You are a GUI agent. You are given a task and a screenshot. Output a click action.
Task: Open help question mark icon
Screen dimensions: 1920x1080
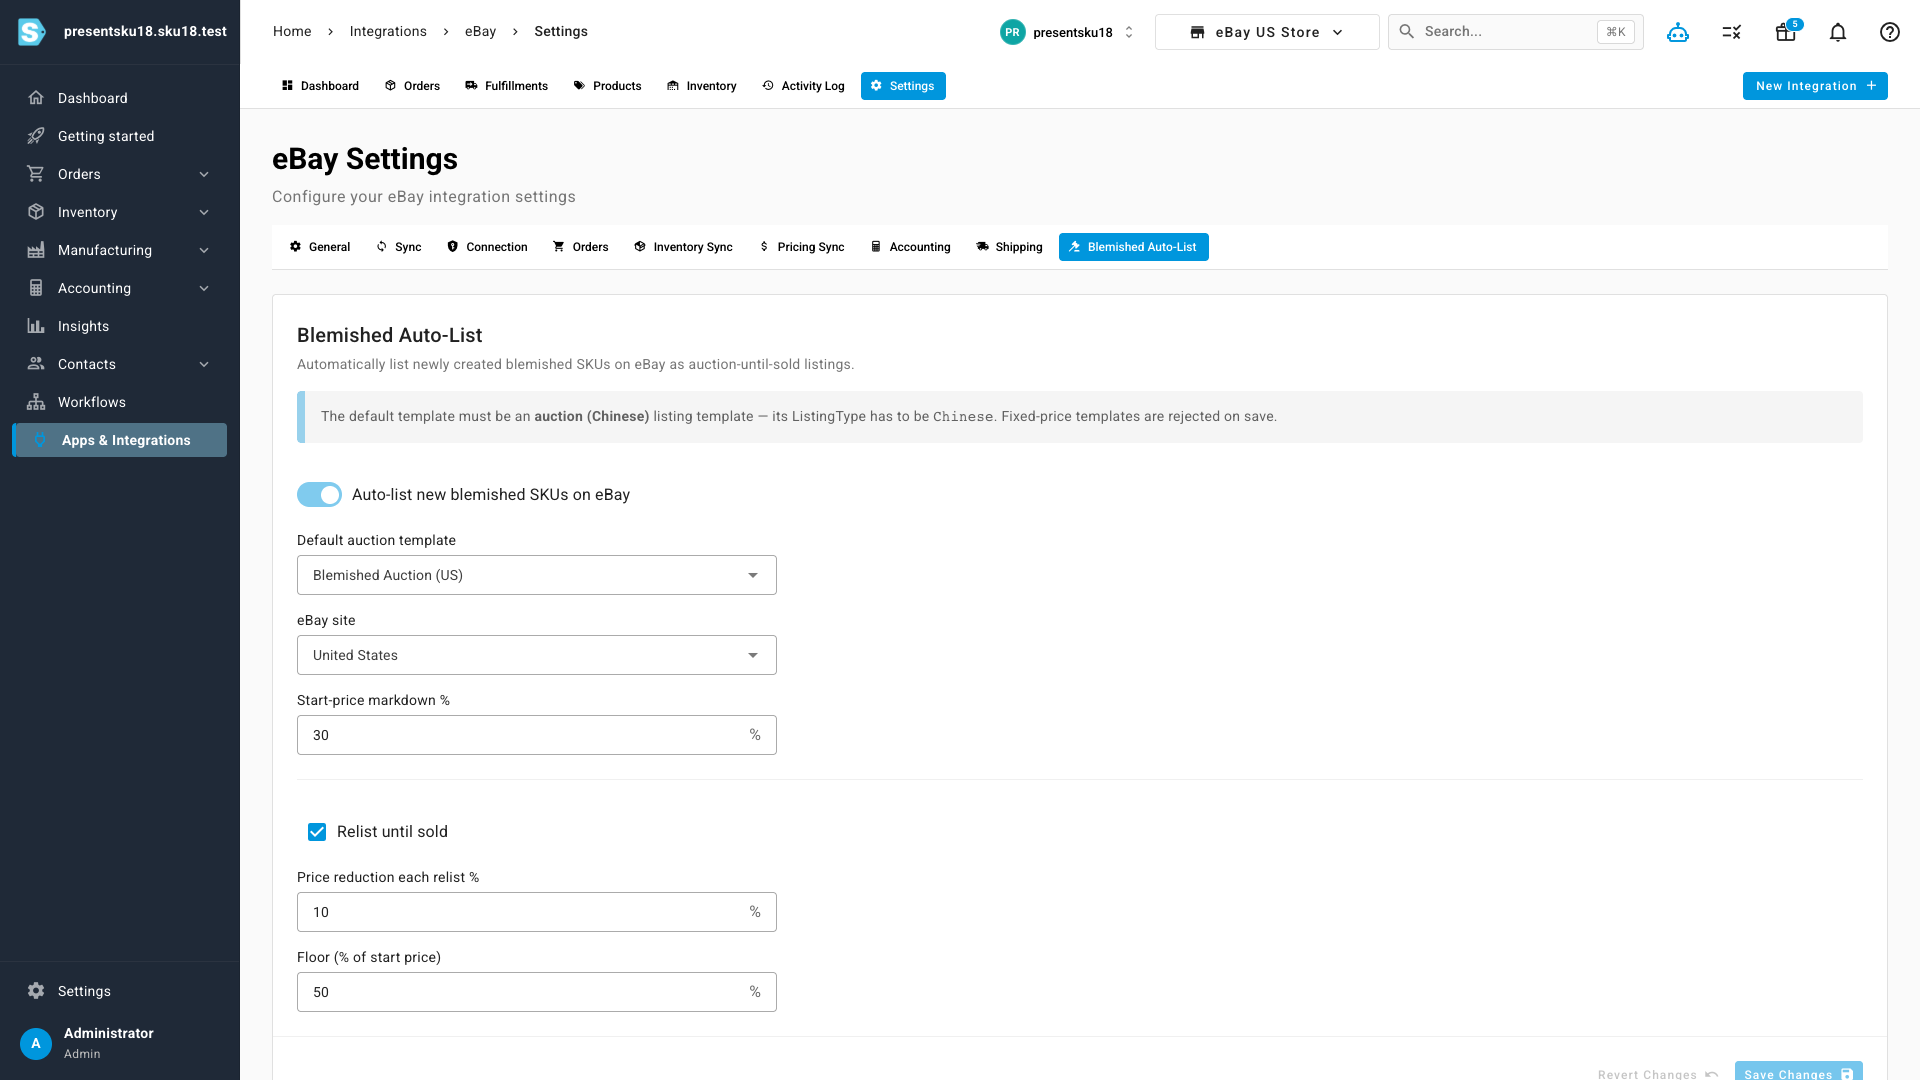click(x=1890, y=32)
